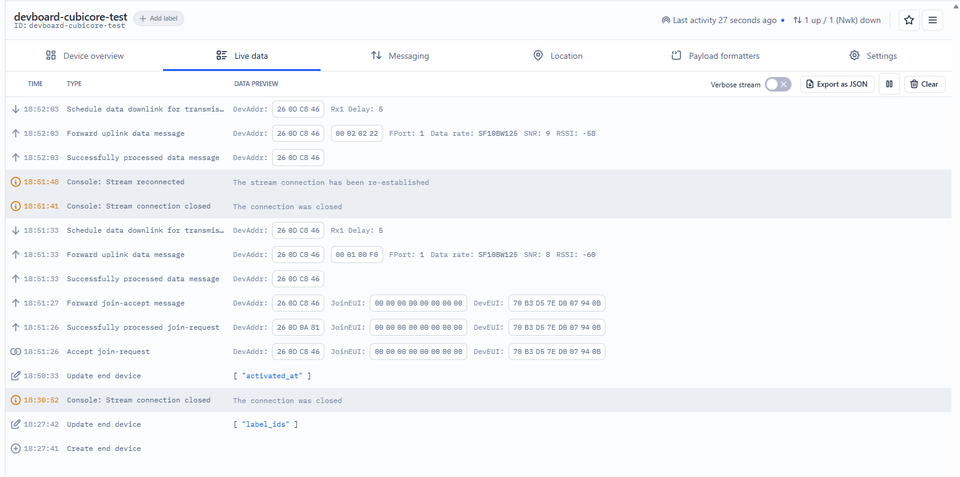This screenshot has height=477, width=960.
Task: Click the link icon for Accept join-request
Action: (16, 351)
